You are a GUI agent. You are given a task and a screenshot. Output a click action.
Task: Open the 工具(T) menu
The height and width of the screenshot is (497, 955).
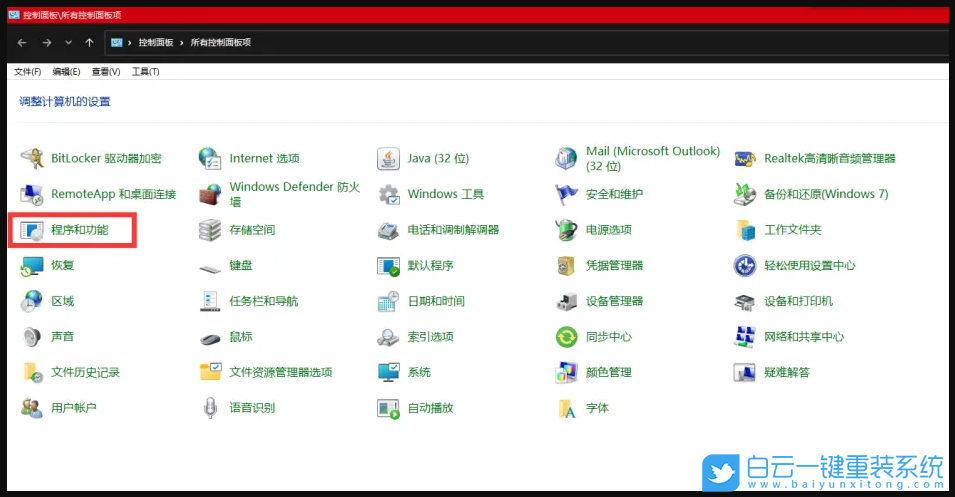click(146, 72)
